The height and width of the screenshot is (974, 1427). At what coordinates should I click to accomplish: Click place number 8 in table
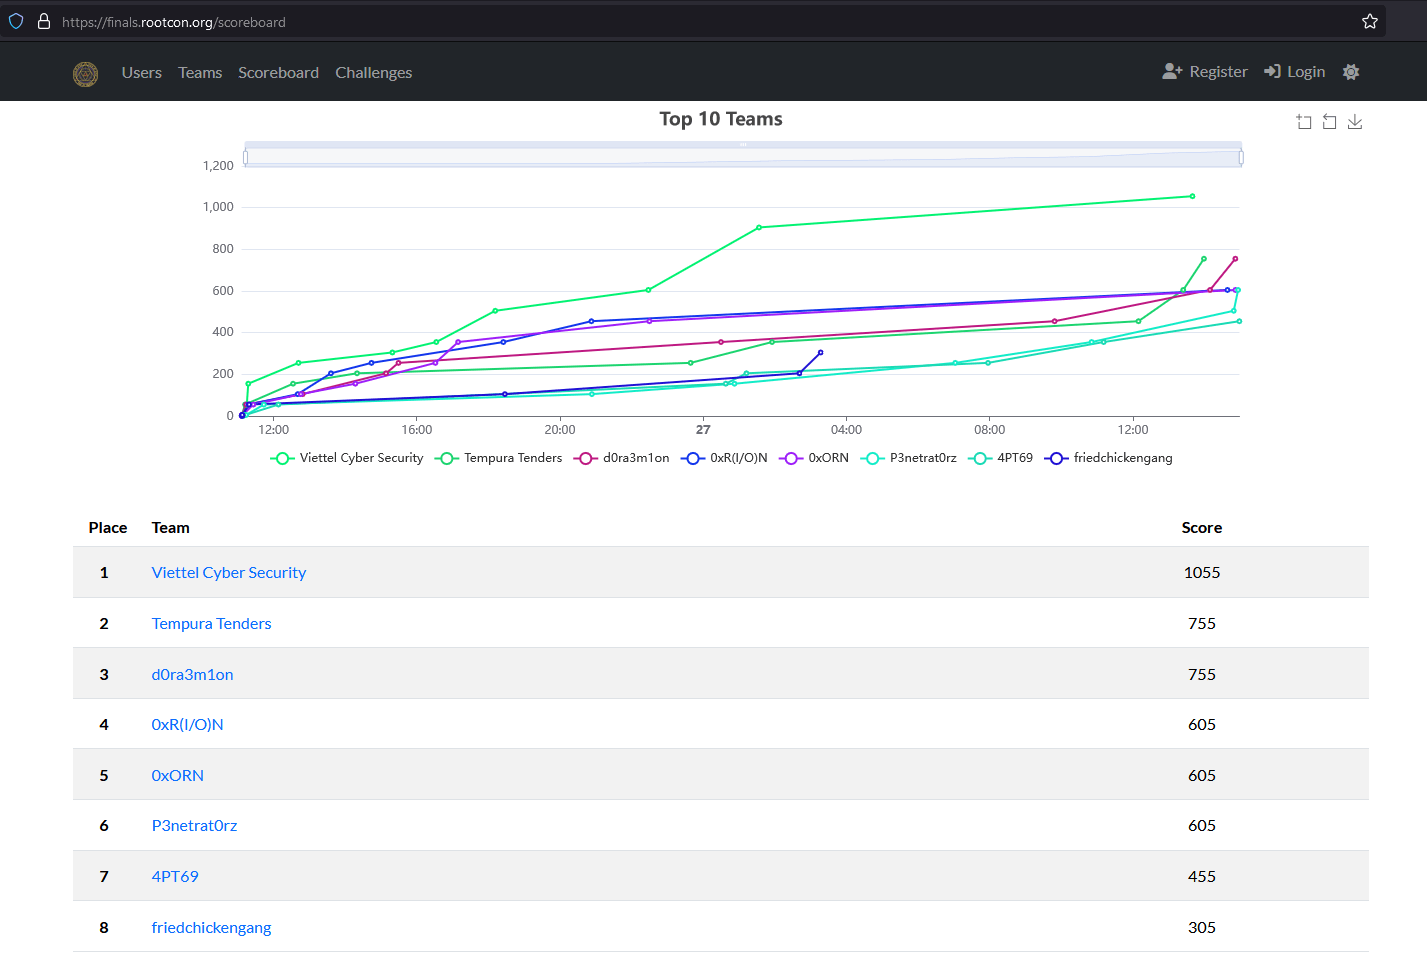pyautogui.click(x=104, y=928)
